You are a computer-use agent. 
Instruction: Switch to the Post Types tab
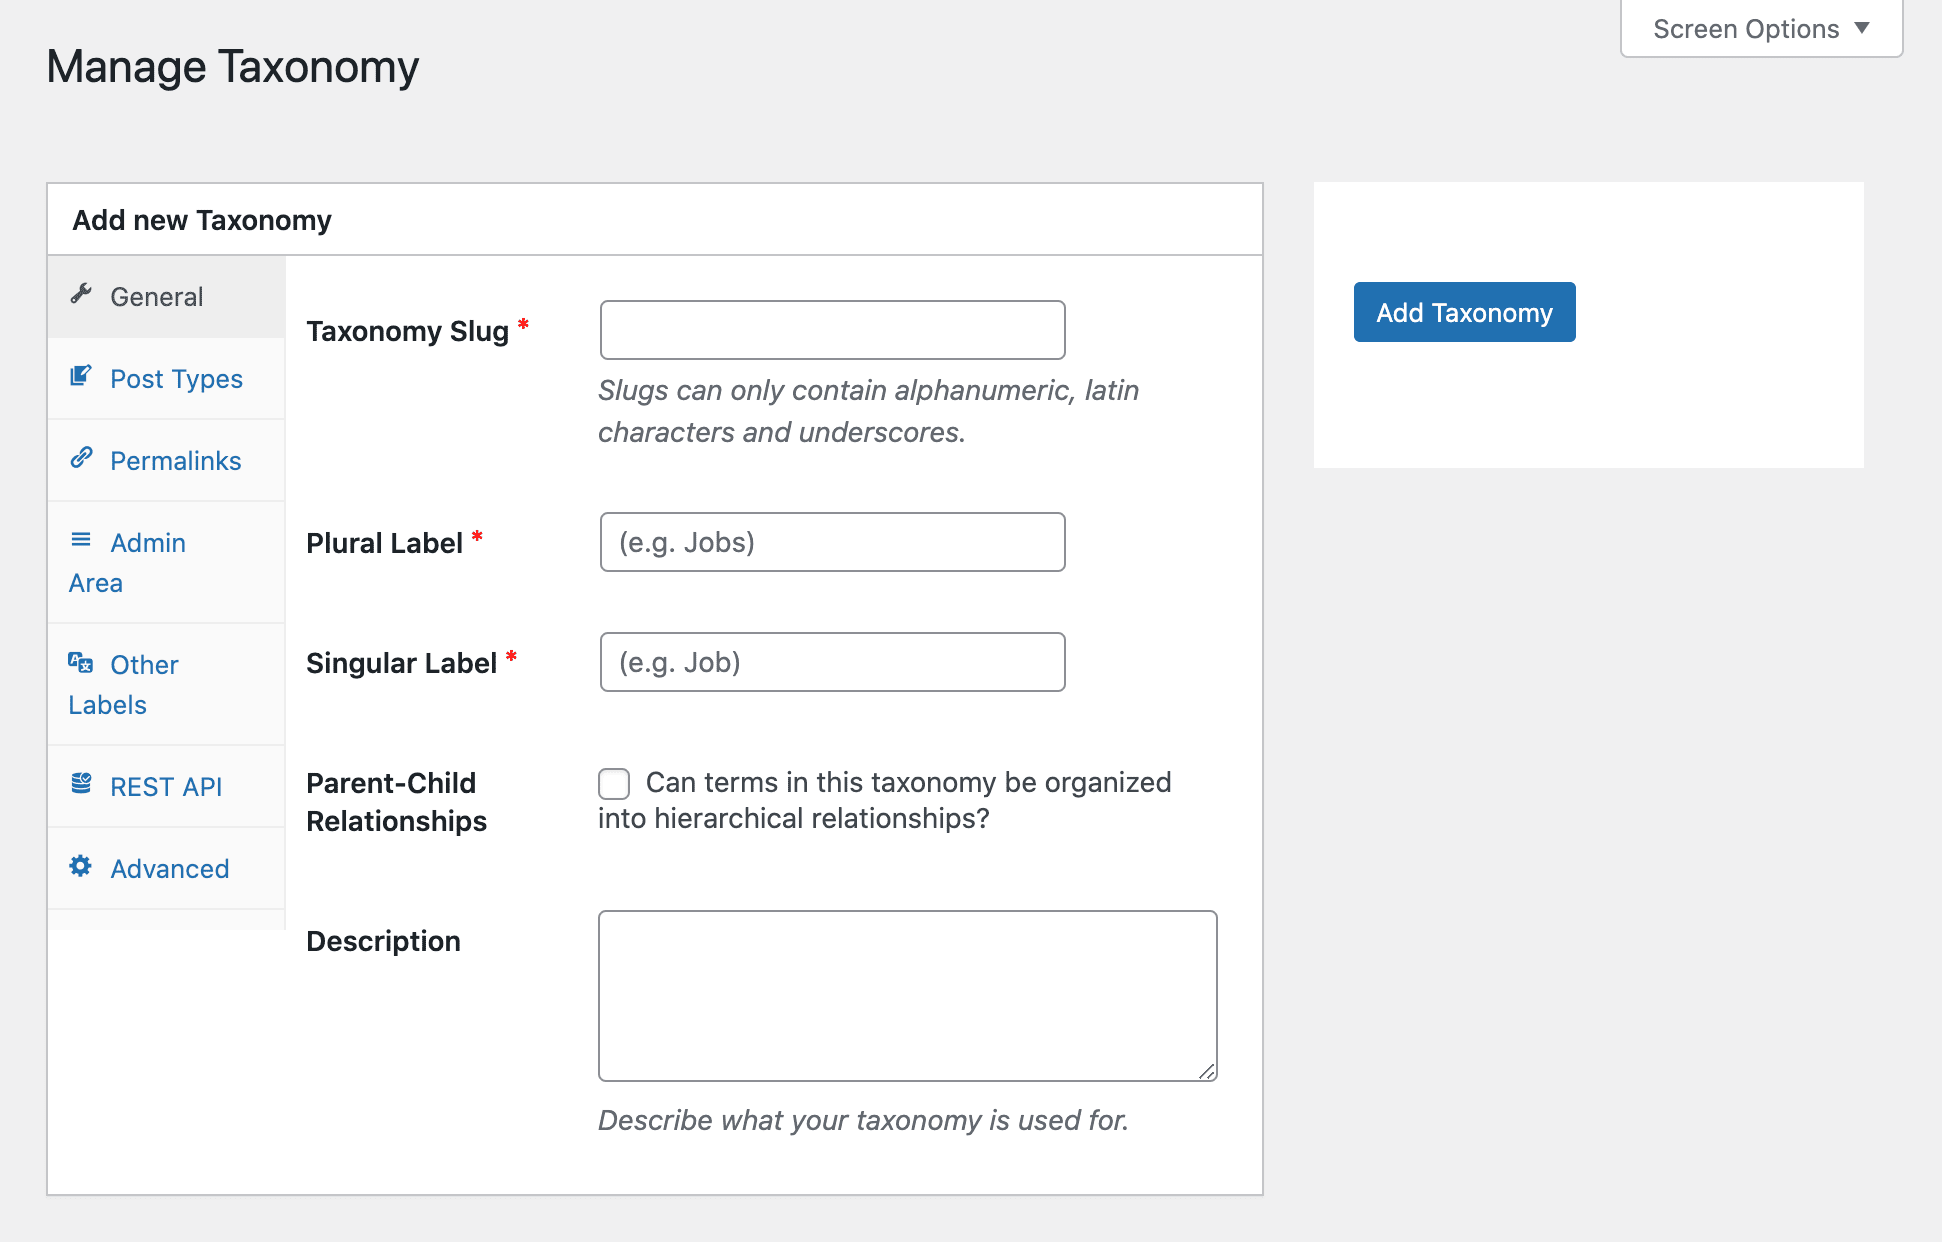(x=176, y=378)
